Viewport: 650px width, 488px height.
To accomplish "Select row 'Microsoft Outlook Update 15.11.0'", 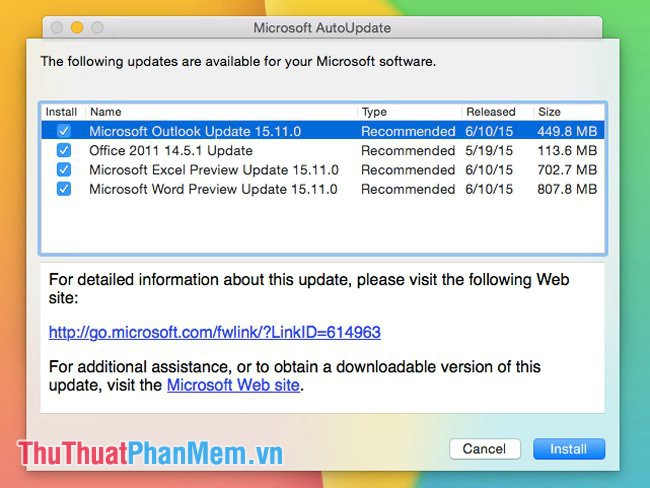I will (323, 131).
